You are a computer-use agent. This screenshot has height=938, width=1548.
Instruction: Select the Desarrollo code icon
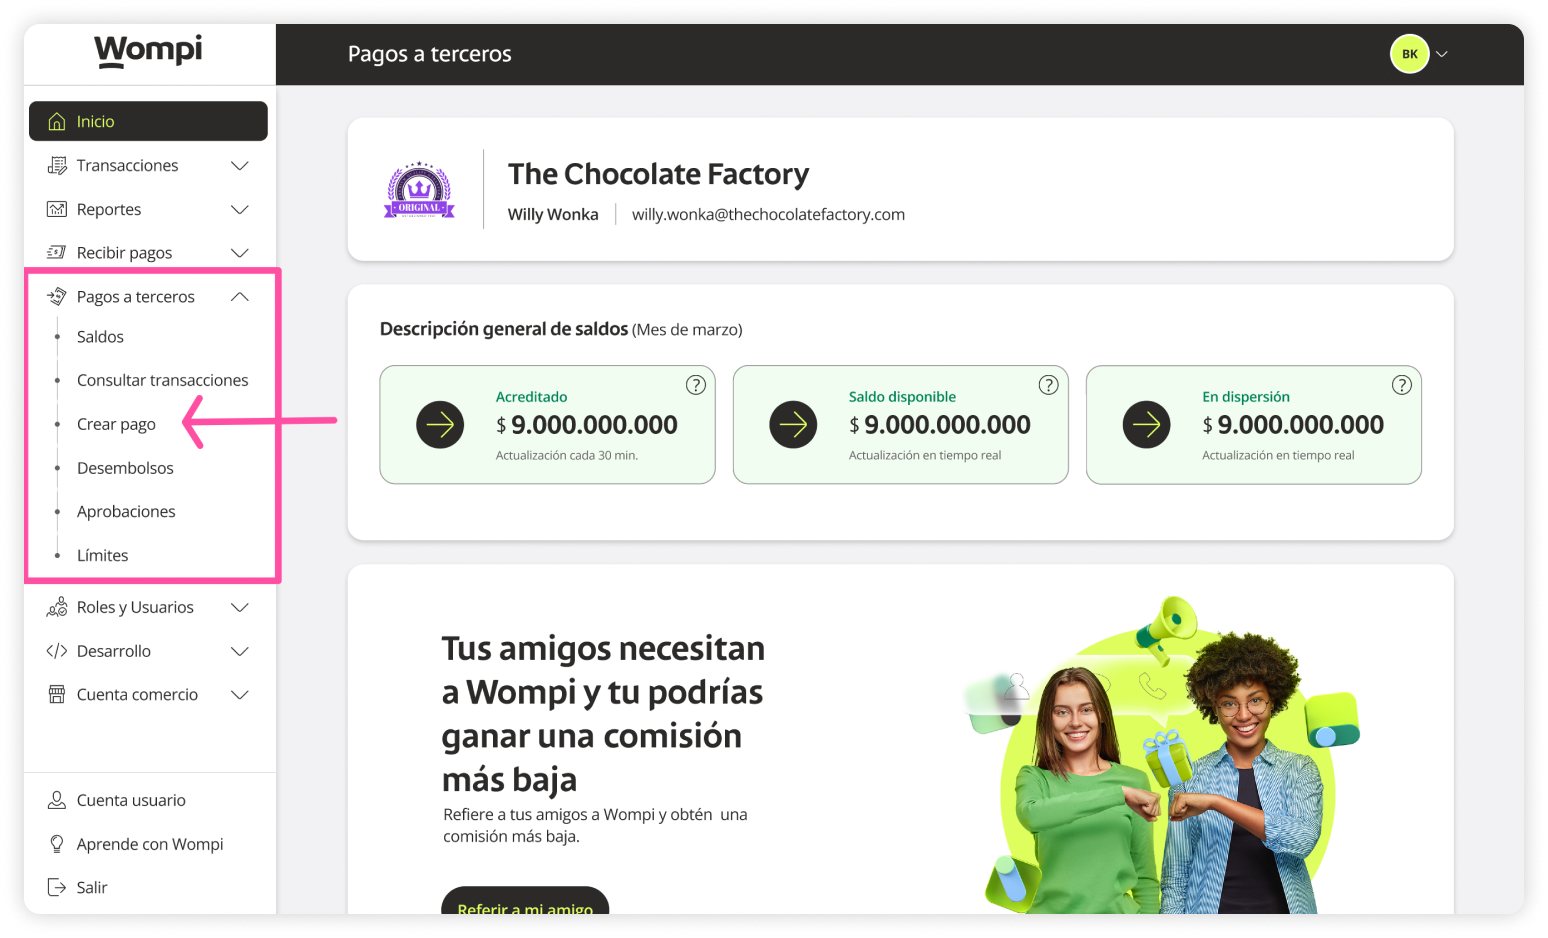pyautogui.click(x=56, y=651)
